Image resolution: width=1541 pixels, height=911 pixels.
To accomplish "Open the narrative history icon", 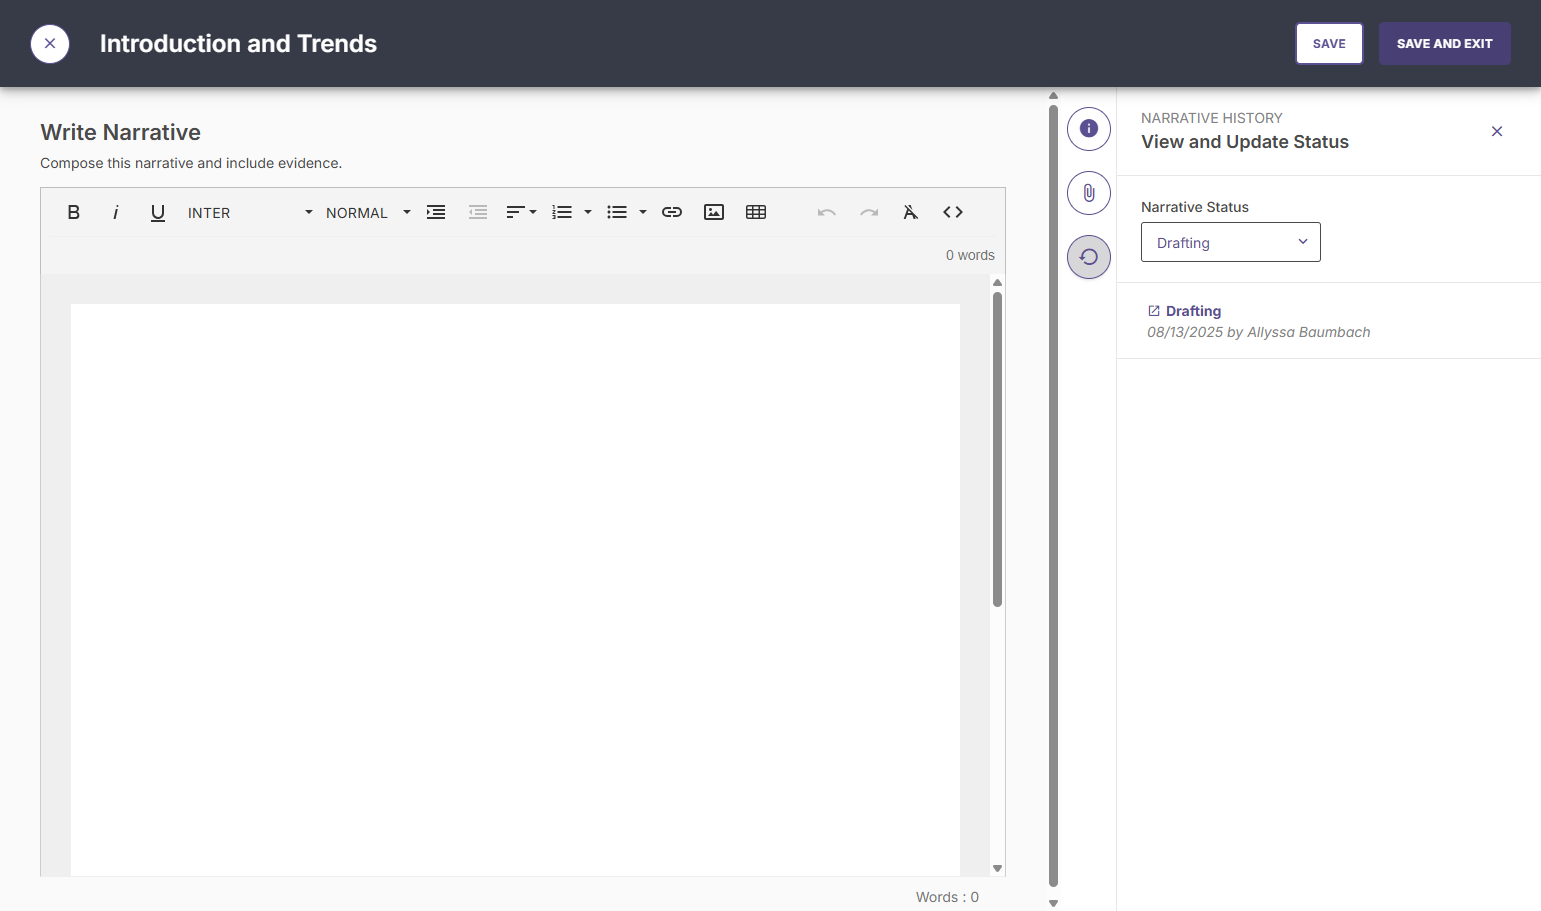I will click(1089, 257).
